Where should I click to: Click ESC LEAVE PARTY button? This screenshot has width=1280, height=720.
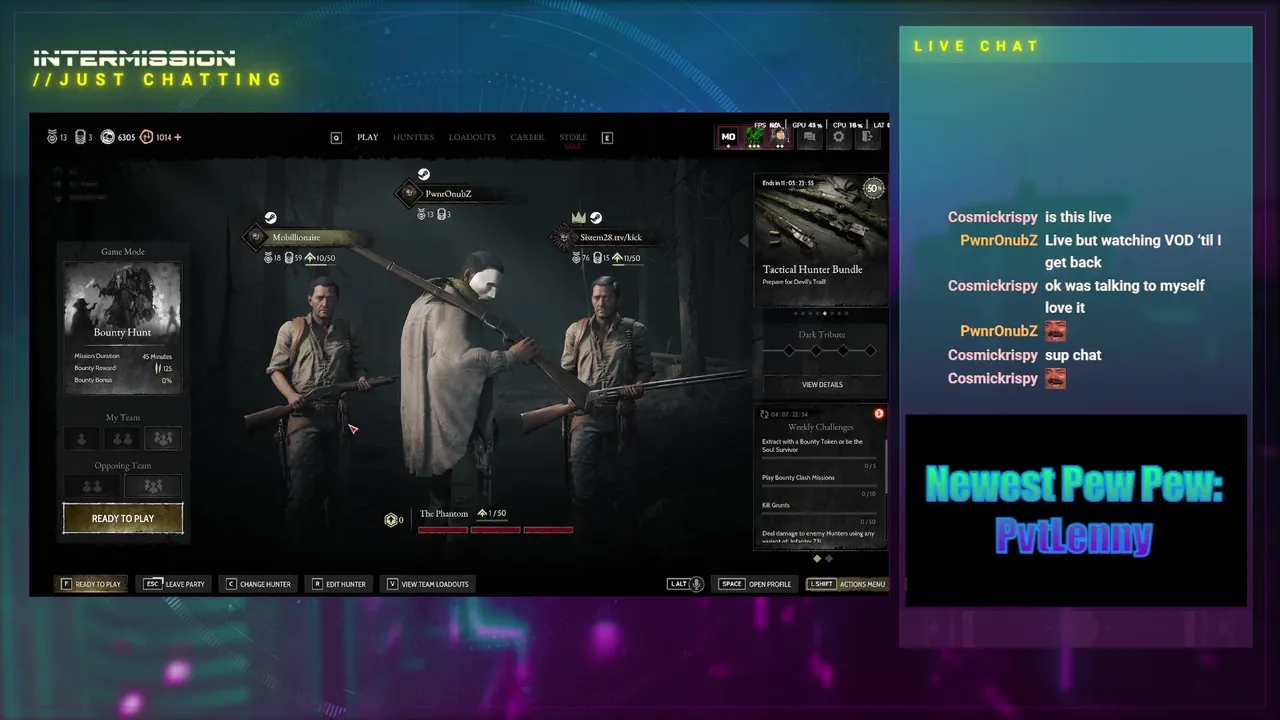[174, 584]
